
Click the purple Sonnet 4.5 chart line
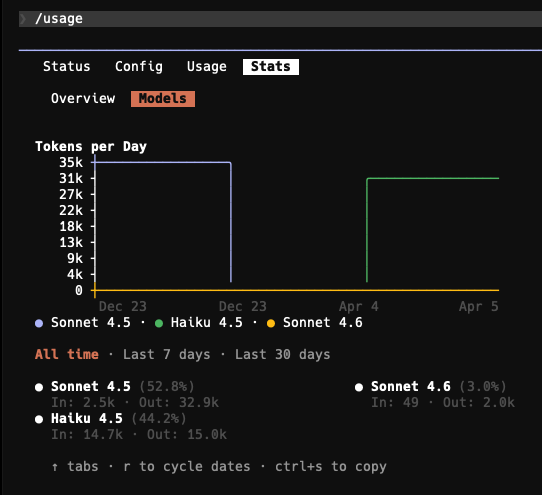pos(162,162)
